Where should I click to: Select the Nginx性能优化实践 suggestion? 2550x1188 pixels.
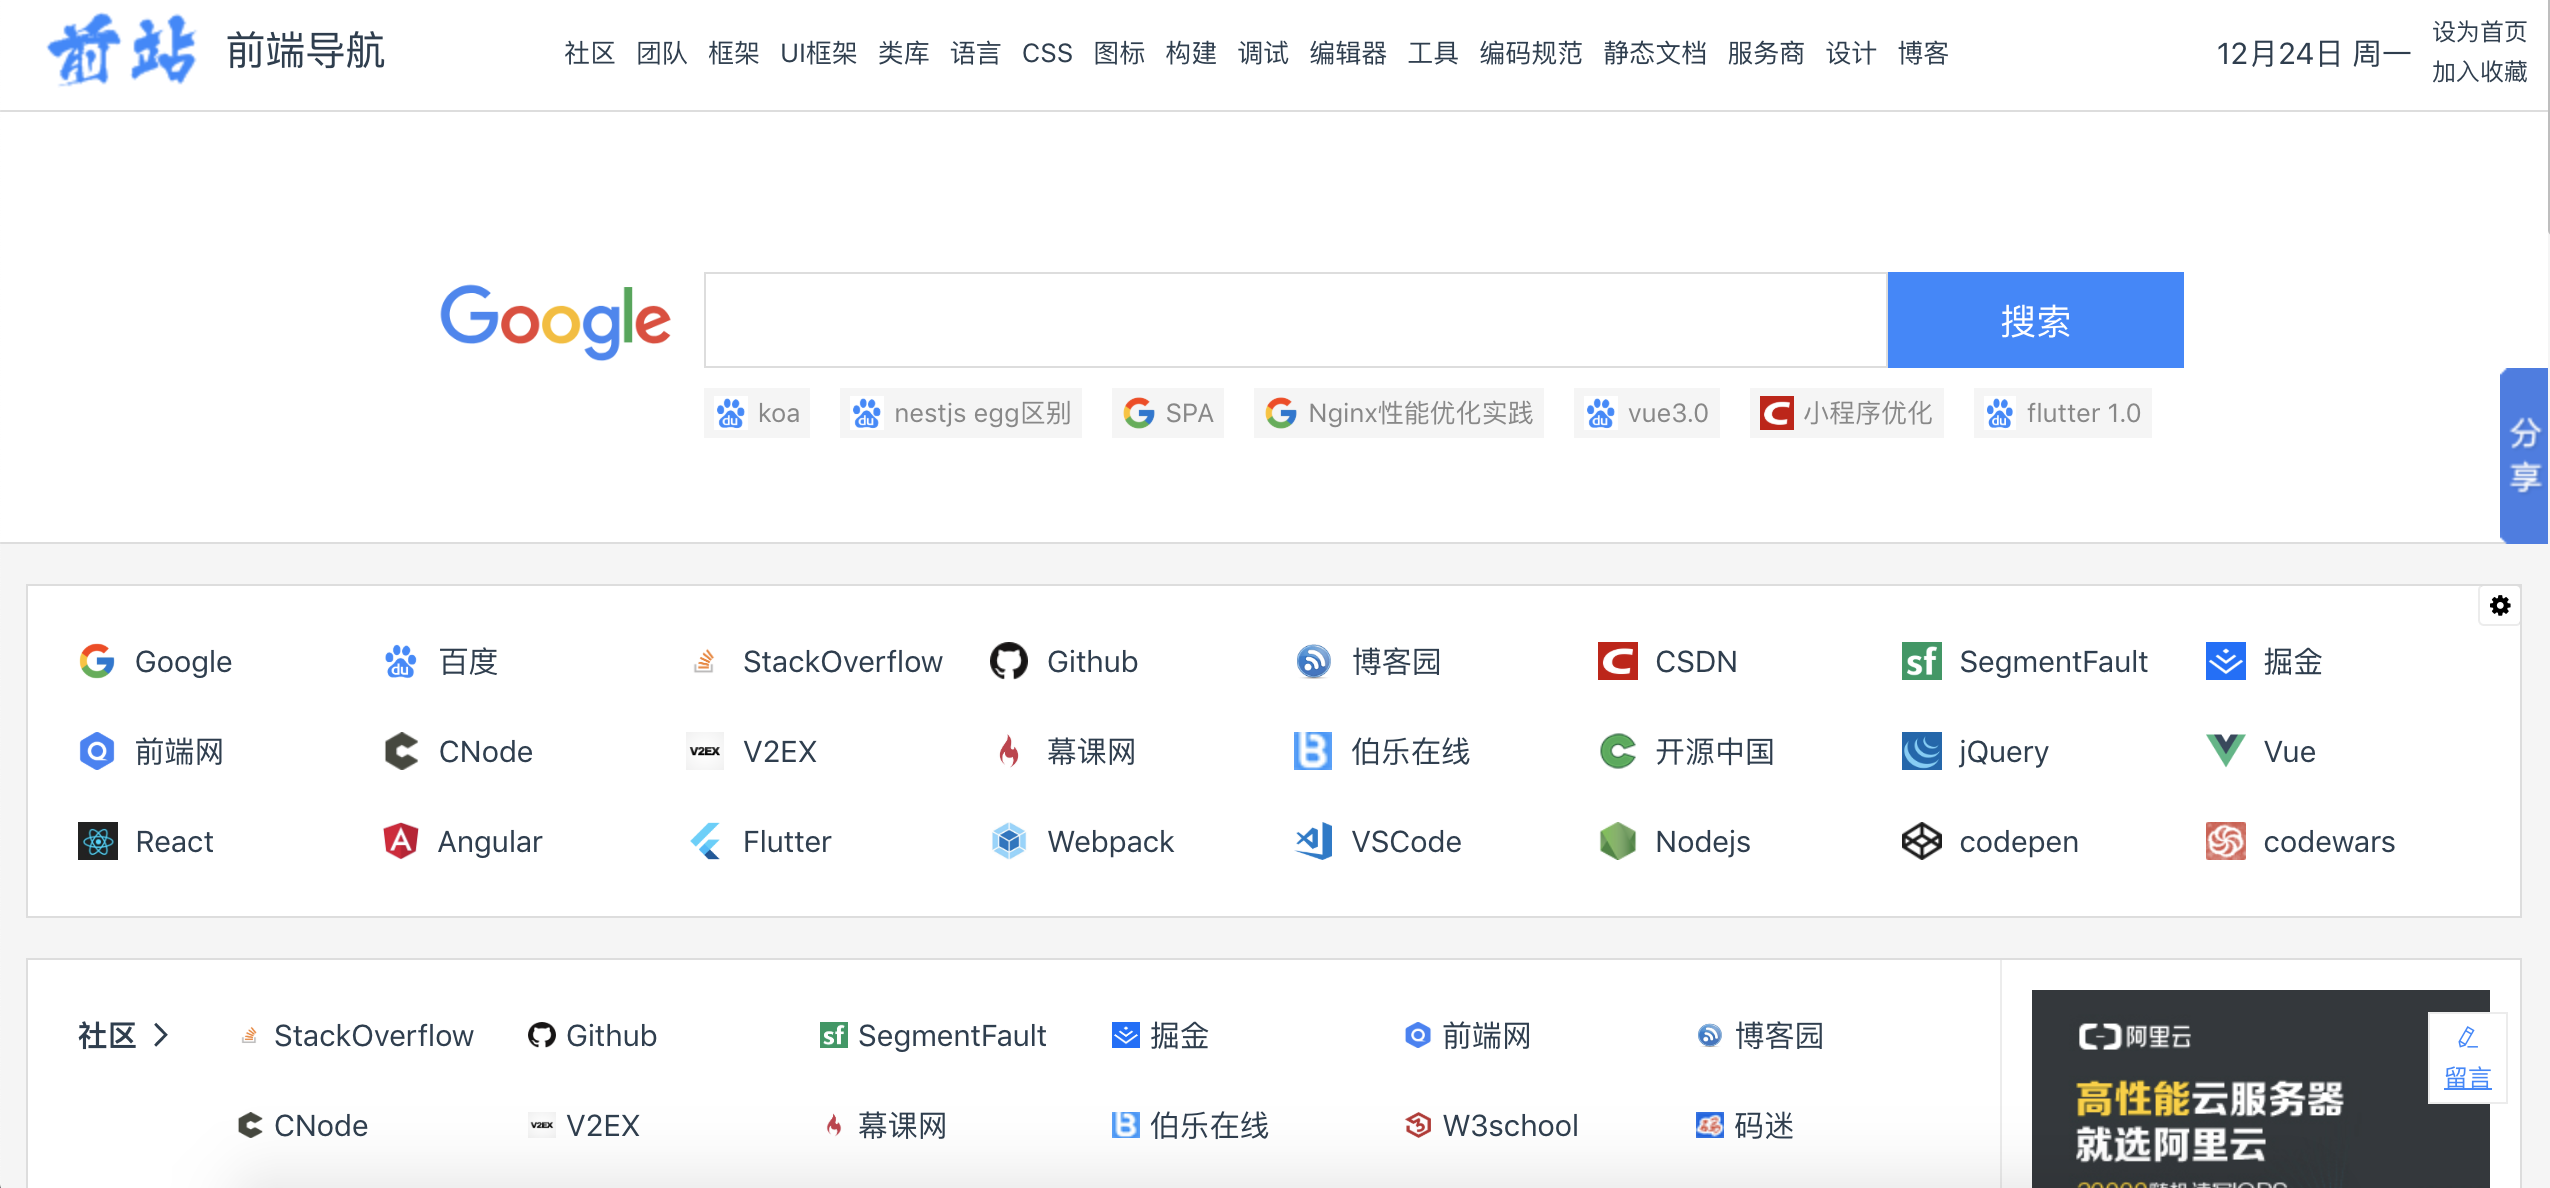click(1399, 413)
